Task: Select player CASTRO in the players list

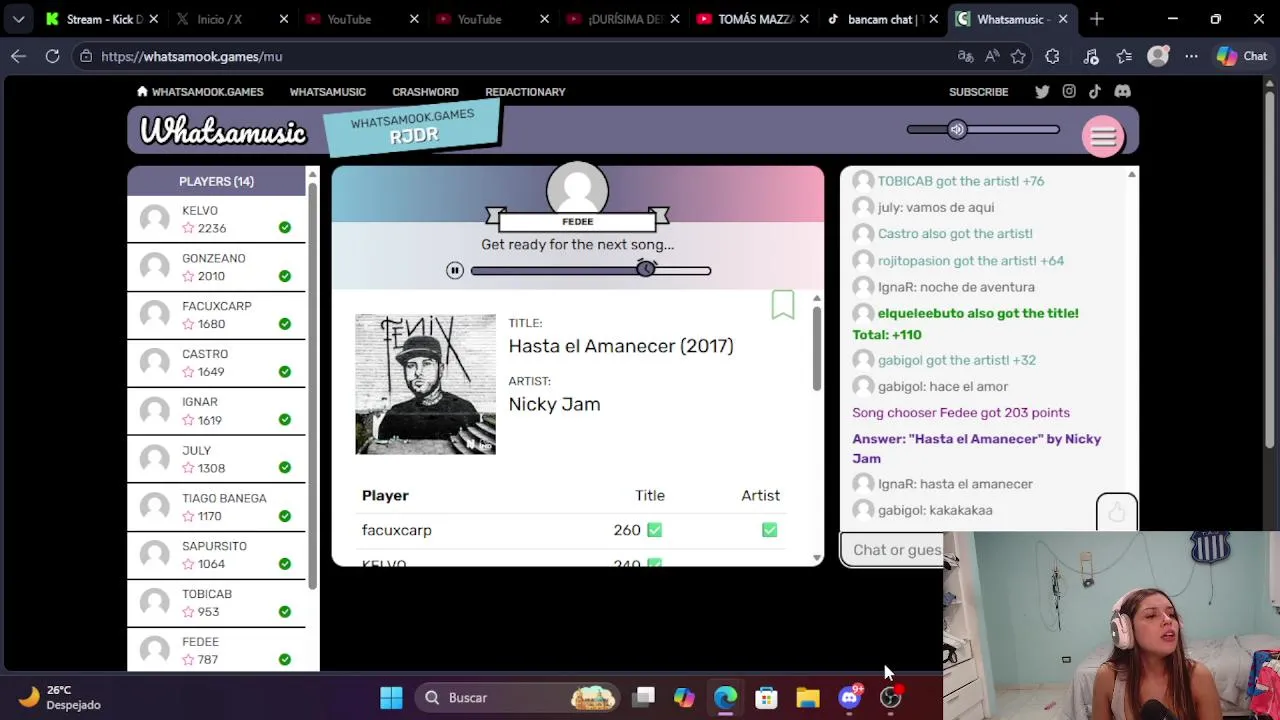Action: 216,363
